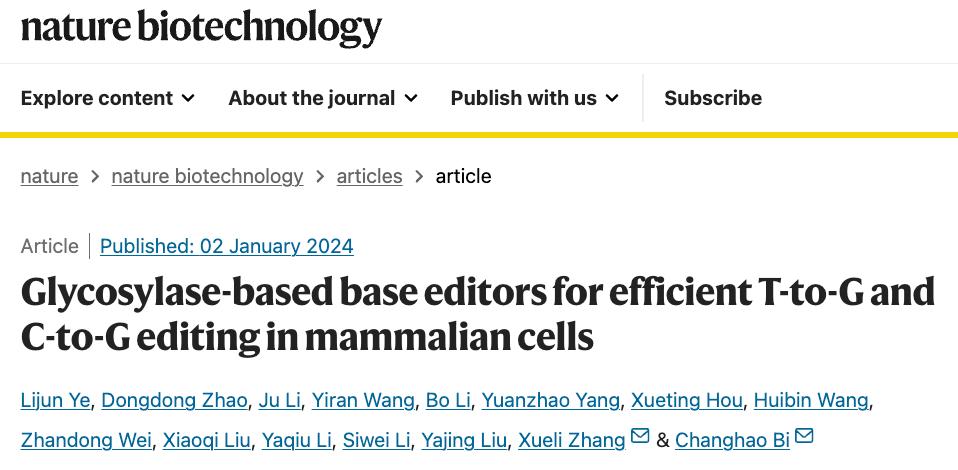This screenshot has width=958, height=470.
Task: Open the Subscribe page
Action: 713,98
